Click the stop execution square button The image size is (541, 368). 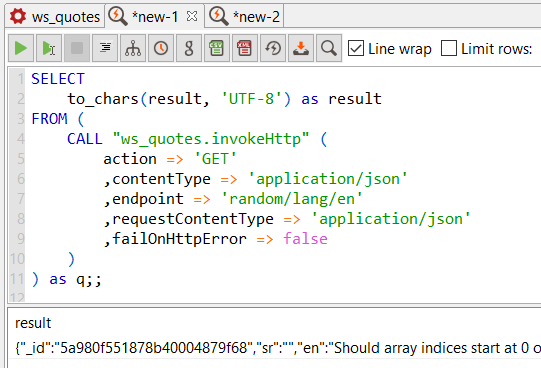pyautogui.click(x=77, y=48)
